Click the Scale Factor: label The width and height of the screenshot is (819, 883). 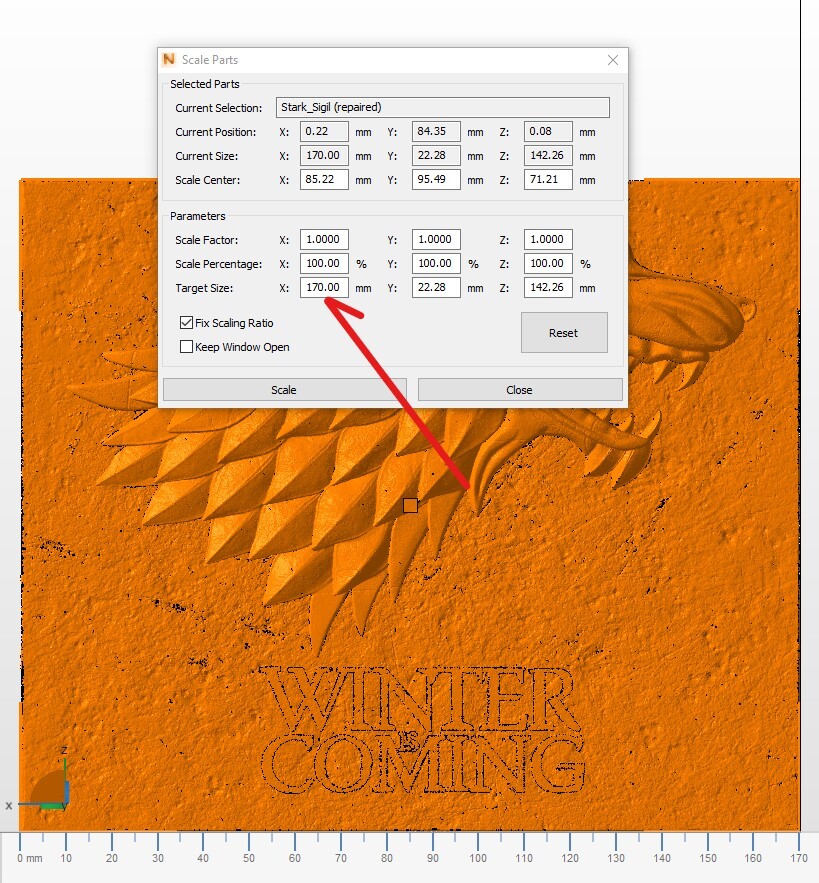pyautogui.click(x=206, y=240)
